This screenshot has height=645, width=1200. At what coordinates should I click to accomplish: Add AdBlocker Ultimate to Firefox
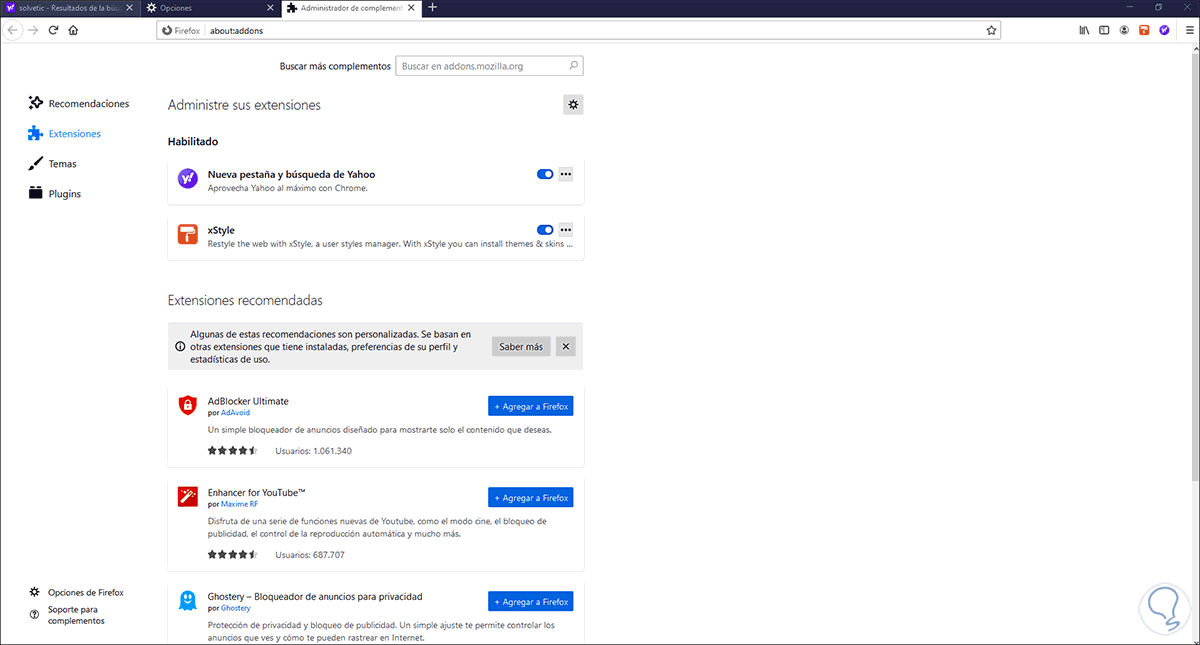(x=531, y=406)
